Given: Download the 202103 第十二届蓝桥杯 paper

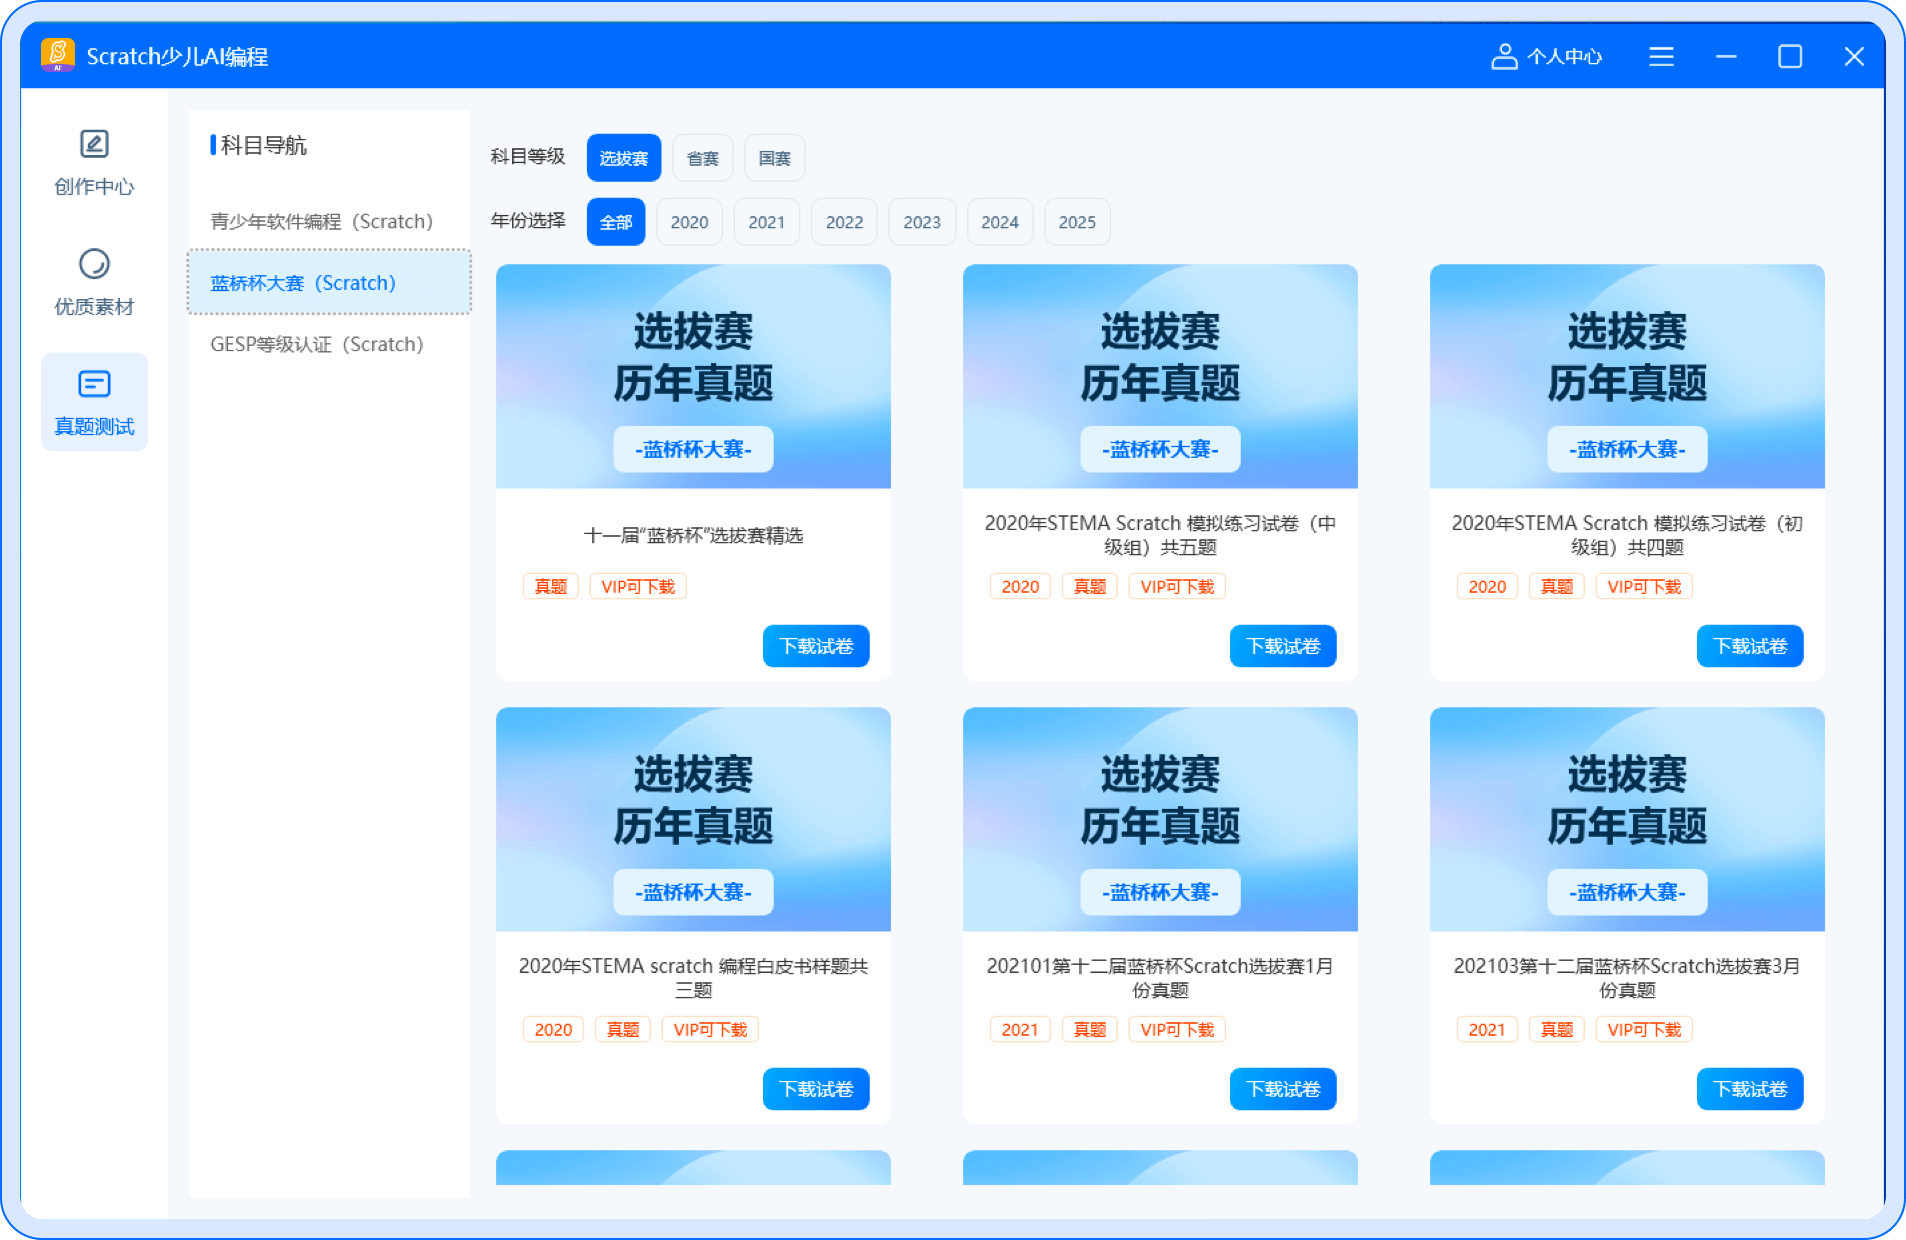Looking at the screenshot, I should [x=1749, y=1089].
